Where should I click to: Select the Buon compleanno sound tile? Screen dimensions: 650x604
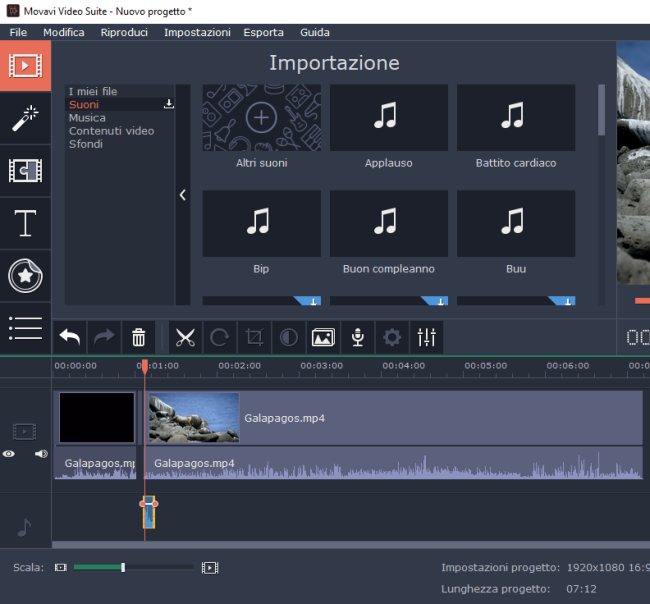(x=389, y=224)
